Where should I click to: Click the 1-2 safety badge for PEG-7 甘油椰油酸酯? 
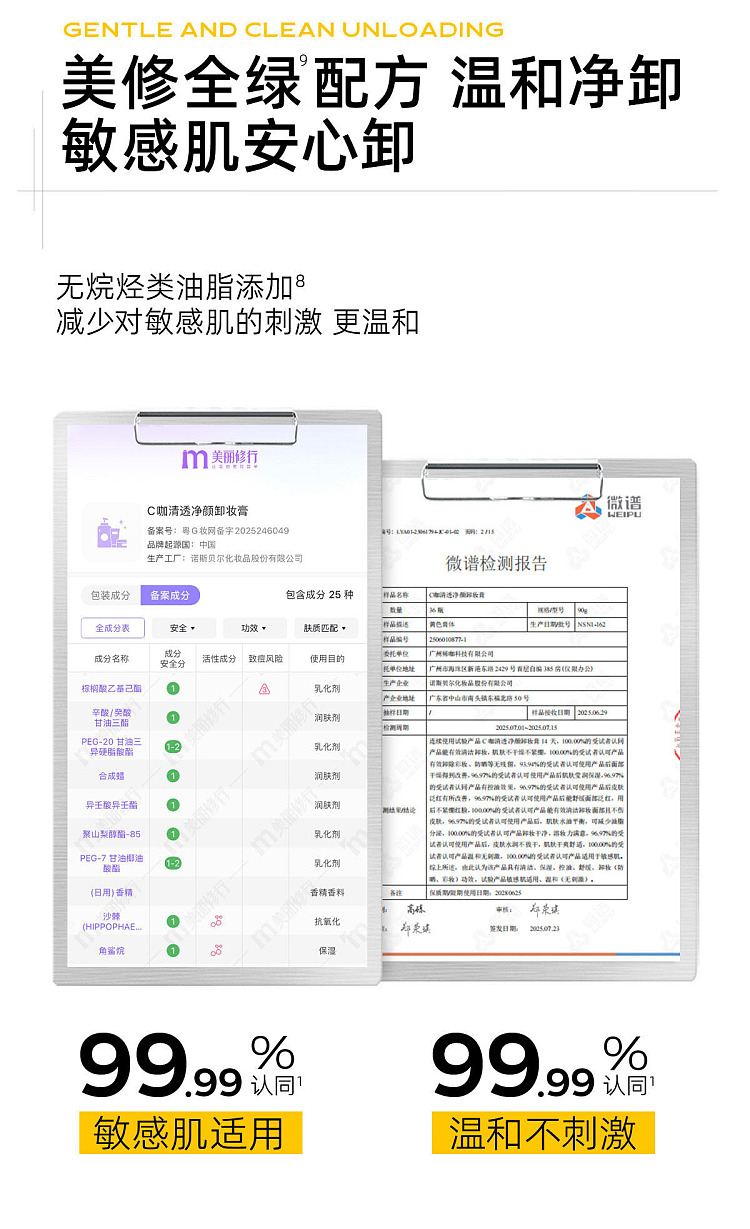(x=173, y=863)
